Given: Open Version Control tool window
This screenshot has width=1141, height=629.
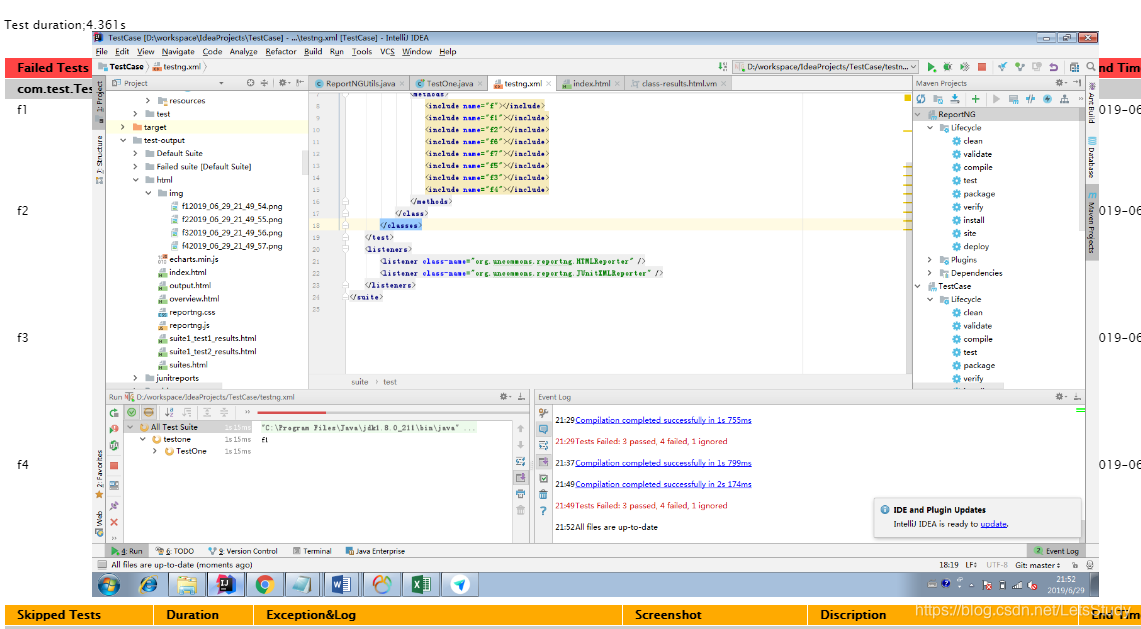Looking at the screenshot, I should click(x=242, y=551).
